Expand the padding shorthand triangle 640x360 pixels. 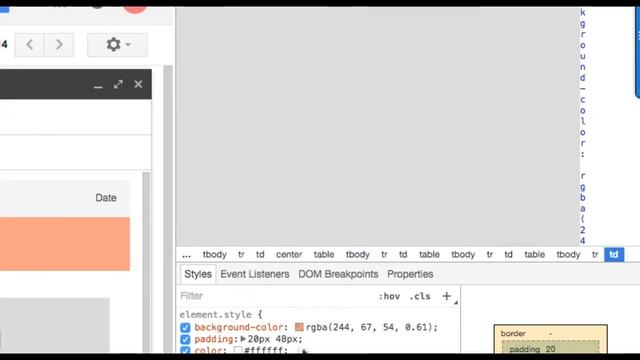coord(243,339)
